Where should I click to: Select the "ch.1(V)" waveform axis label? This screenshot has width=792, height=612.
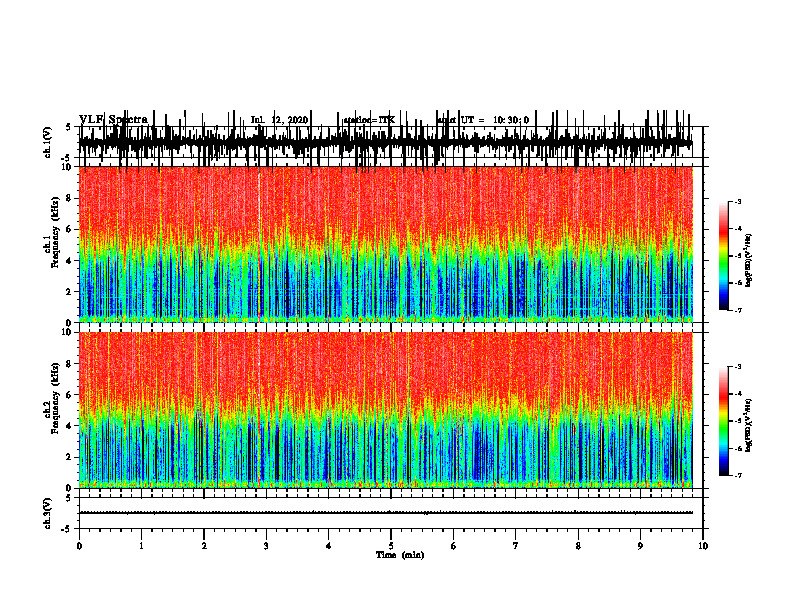(48, 142)
